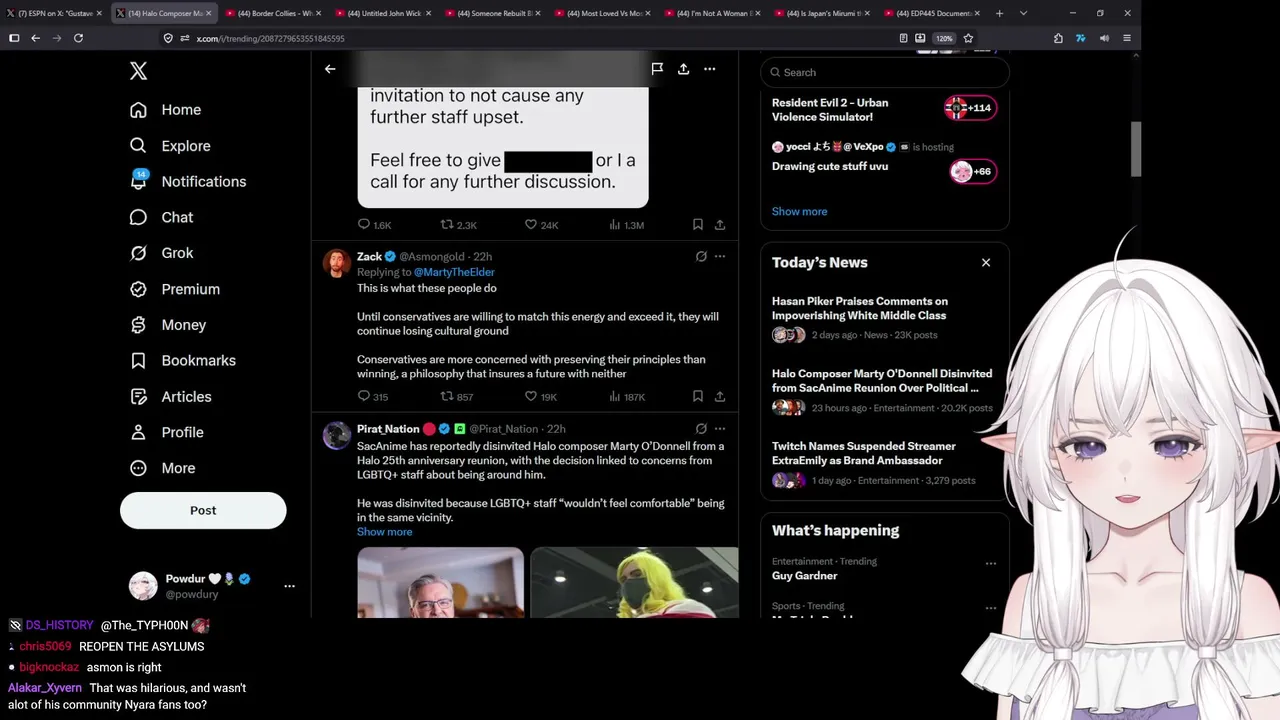Switch to the Most Loved Vs Most browser tab

coord(603,13)
